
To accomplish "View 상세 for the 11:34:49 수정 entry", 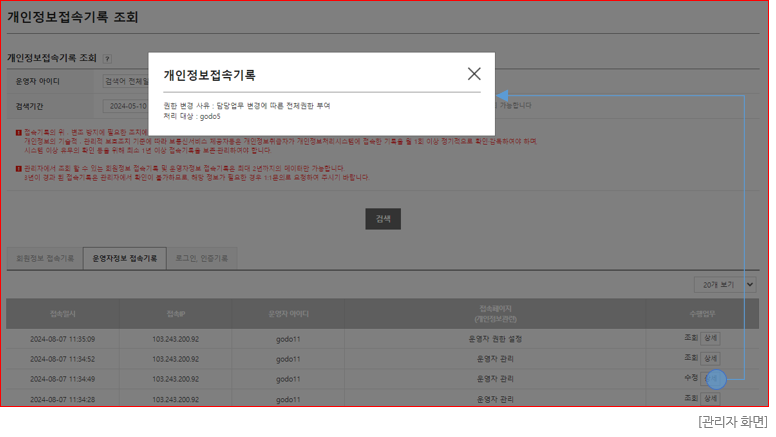I will click(x=712, y=378).
